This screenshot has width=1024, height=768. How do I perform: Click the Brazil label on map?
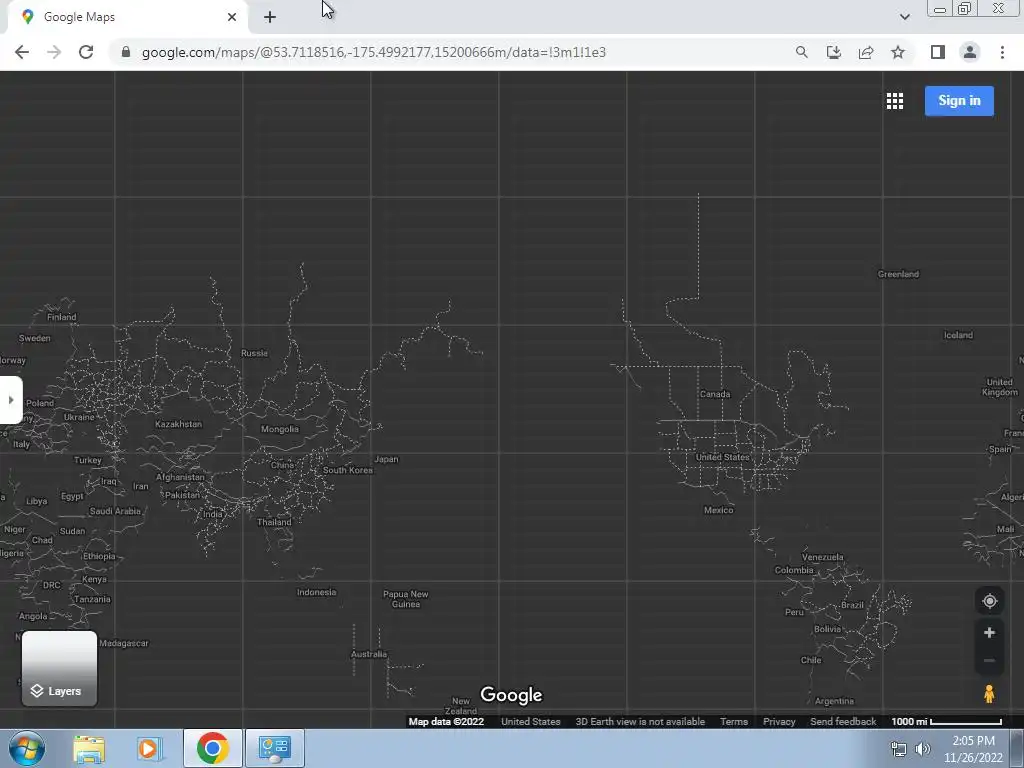(852, 605)
